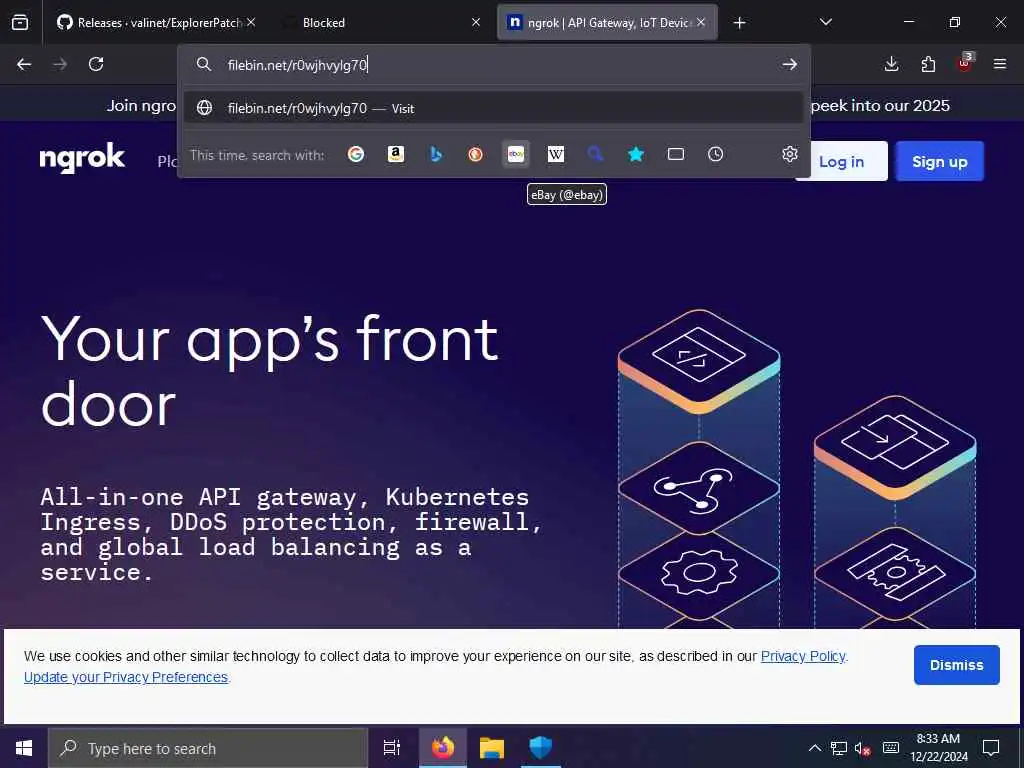Image resolution: width=1024 pixels, height=768 pixels.
Task: Open the Downloads panel
Action: pos(891,64)
